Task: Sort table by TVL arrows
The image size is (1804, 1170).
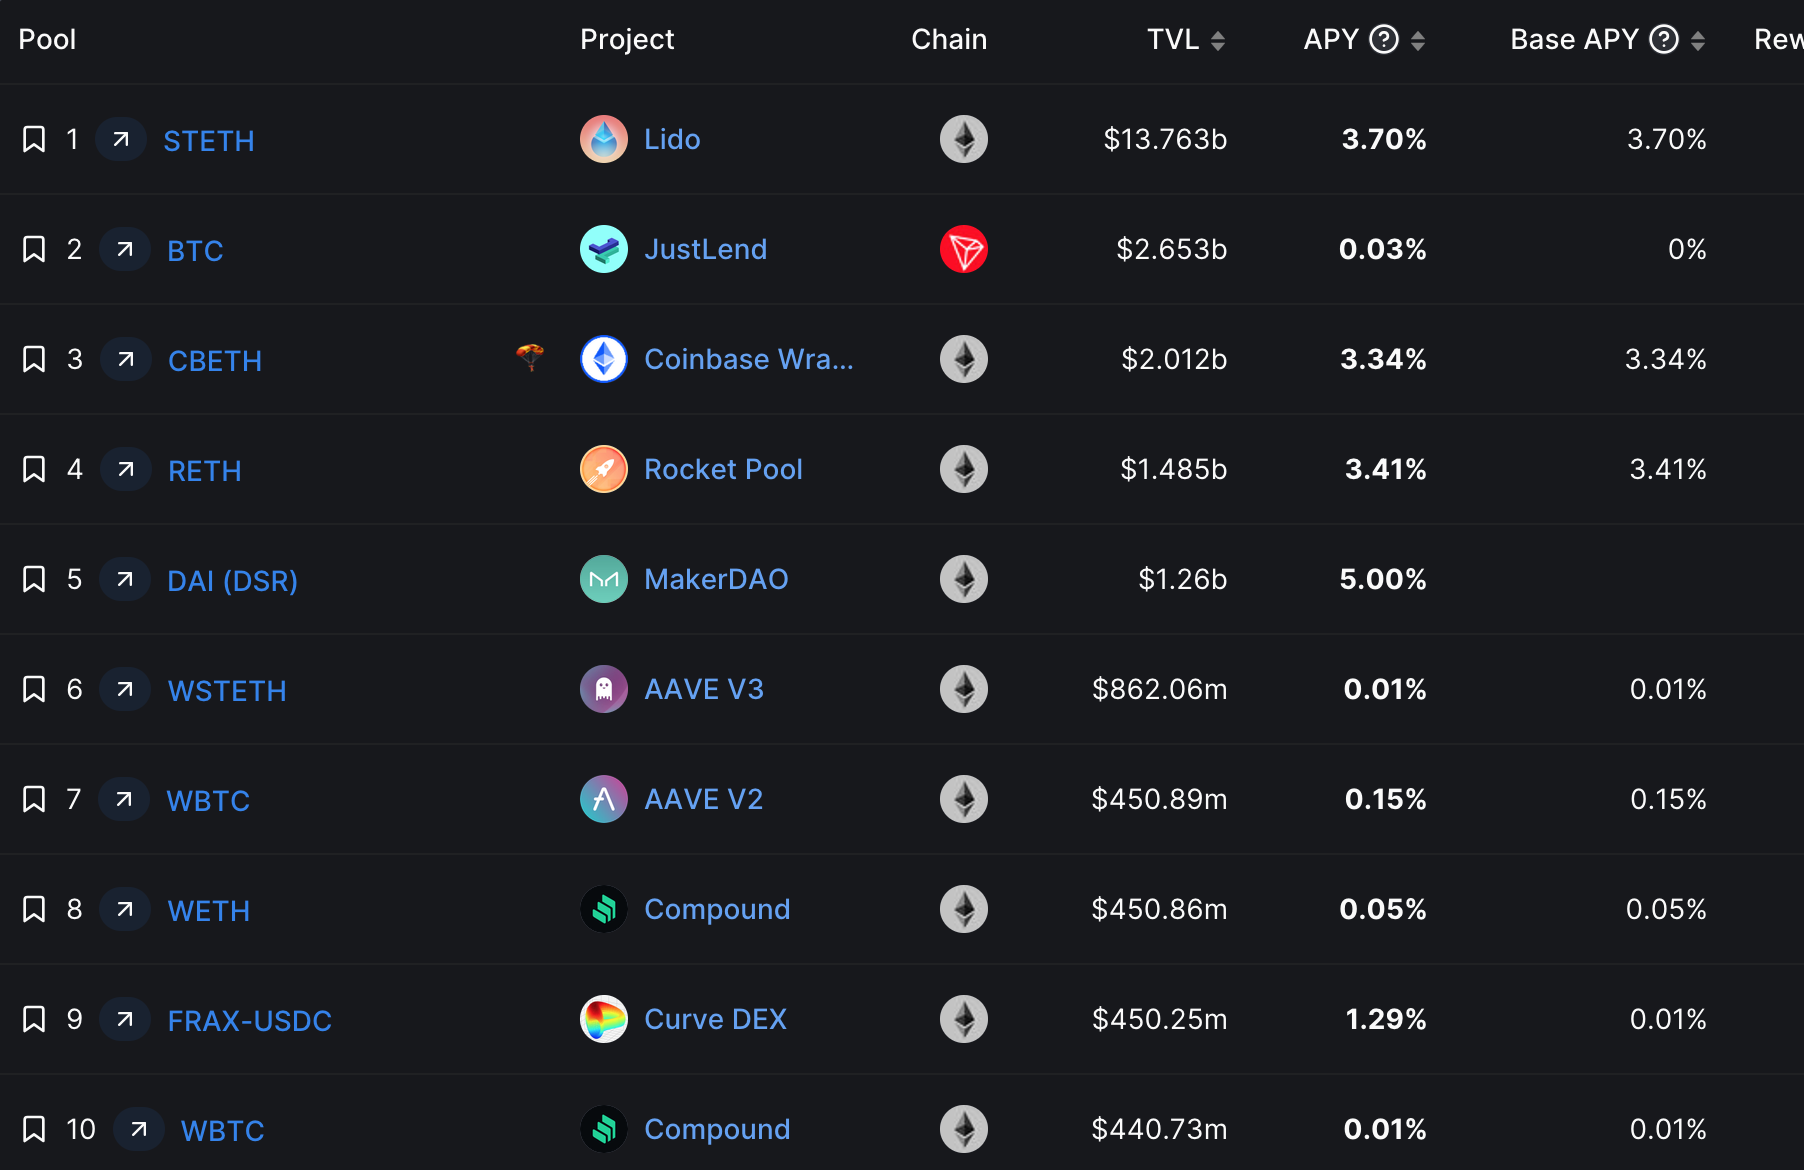Action: point(1218,40)
